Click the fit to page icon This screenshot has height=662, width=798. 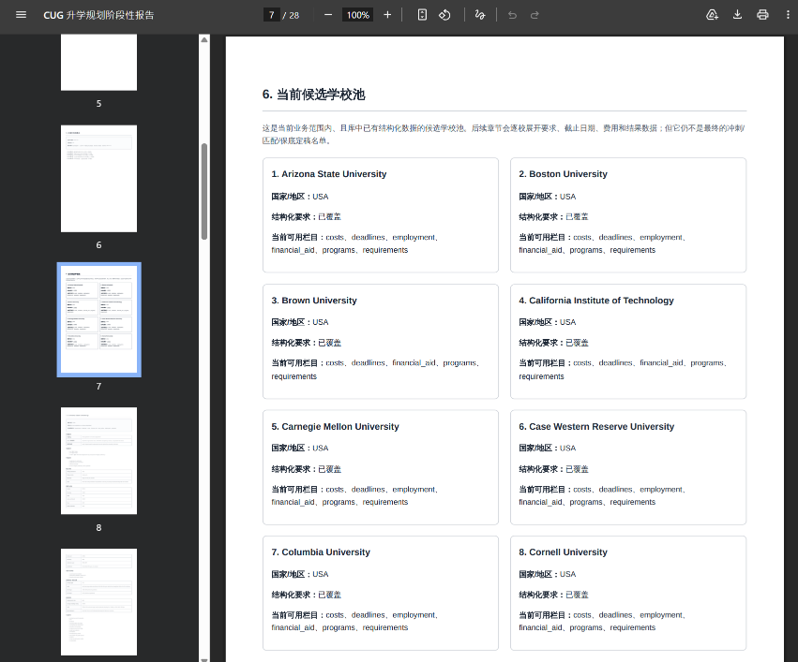point(422,15)
